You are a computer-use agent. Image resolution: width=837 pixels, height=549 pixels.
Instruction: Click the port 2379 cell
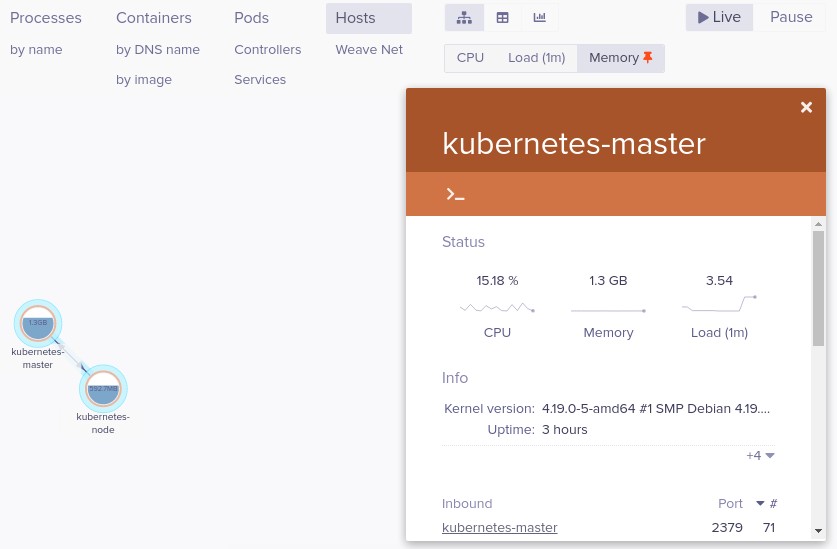727,528
